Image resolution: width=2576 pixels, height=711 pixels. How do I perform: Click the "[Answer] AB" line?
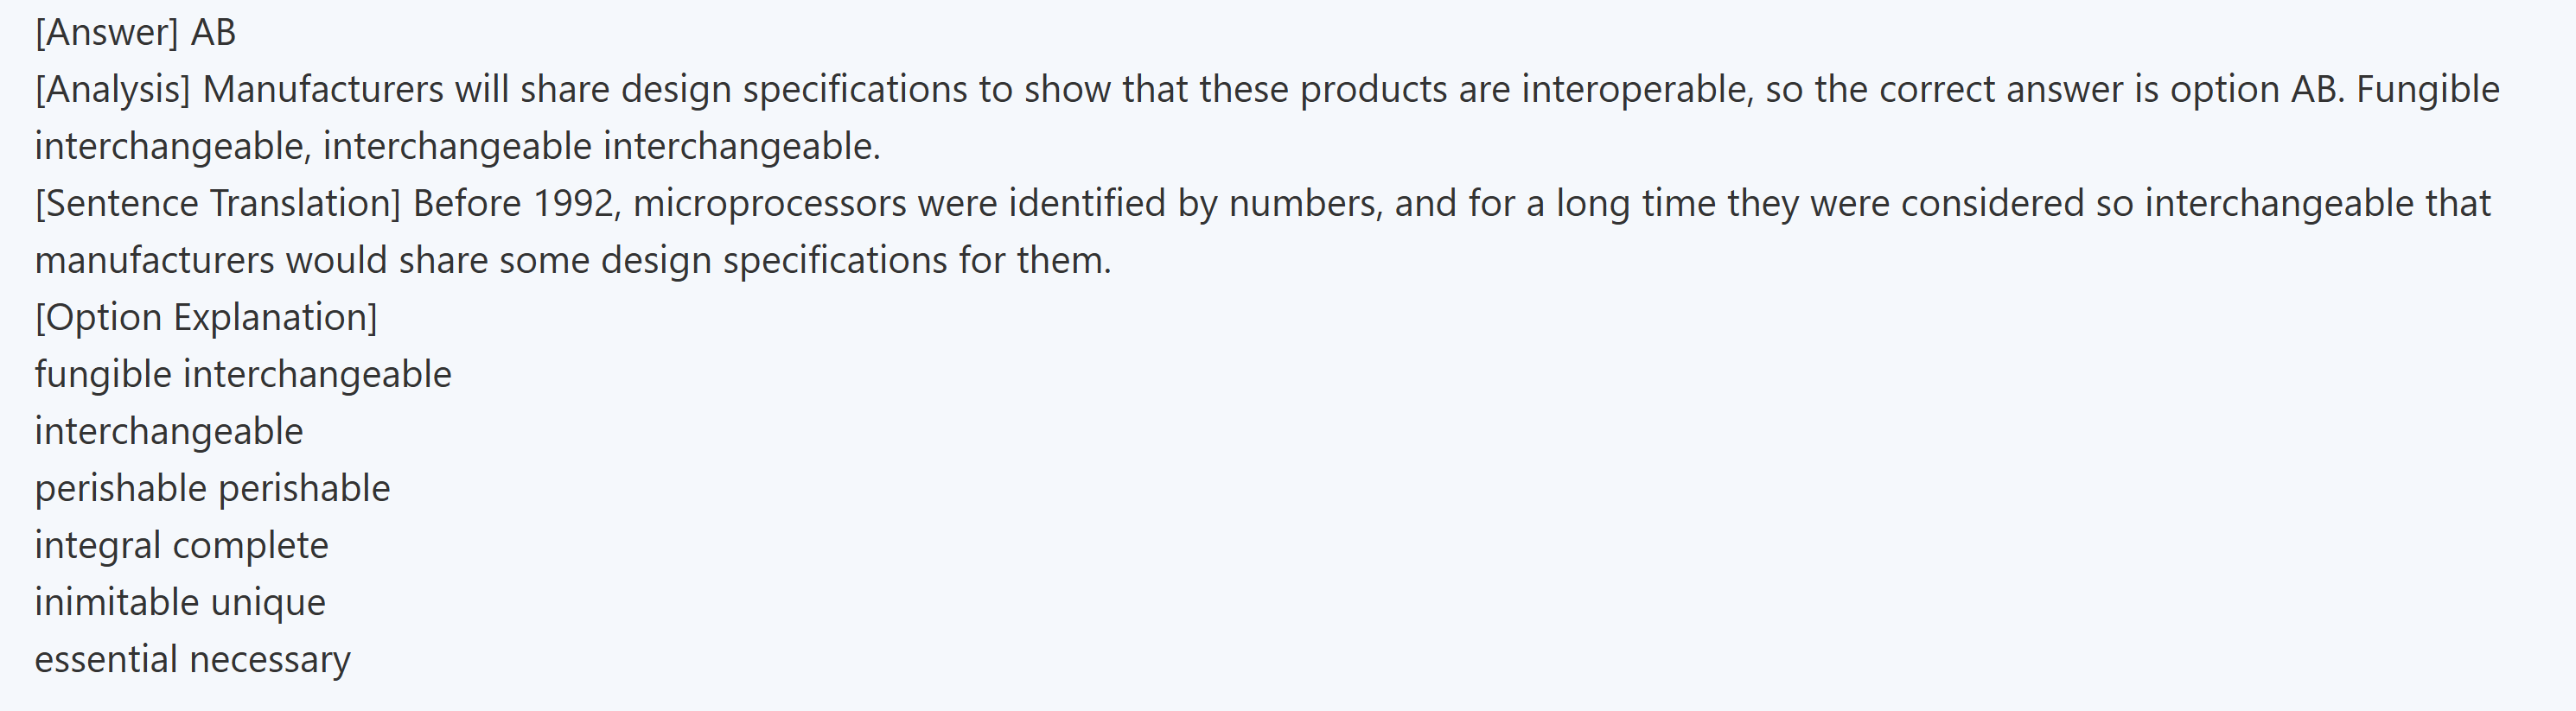coord(135,33)
